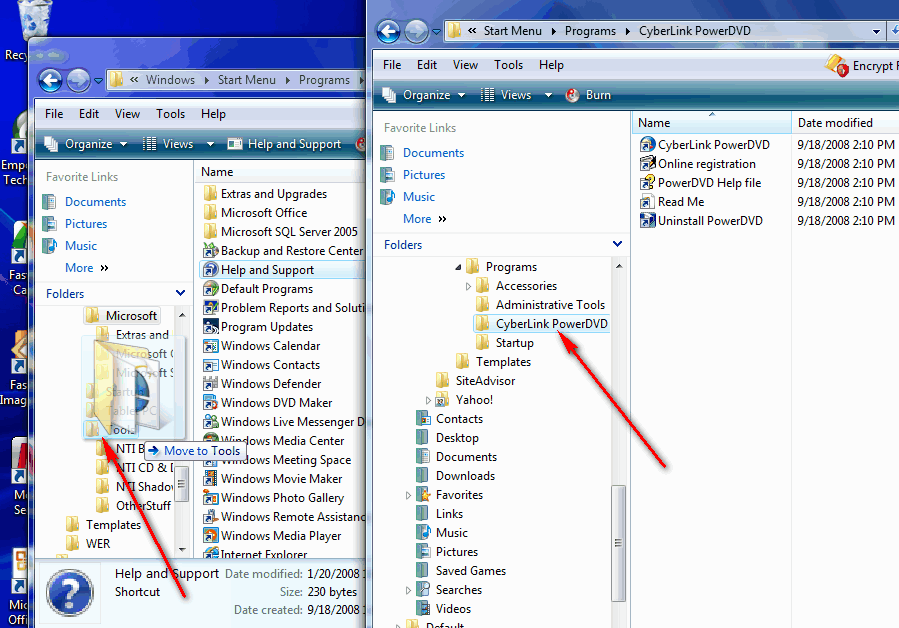This screenshot has width=899, height=628.
Task: Select SiteAdvisor folder in tree
Action: 485,380
